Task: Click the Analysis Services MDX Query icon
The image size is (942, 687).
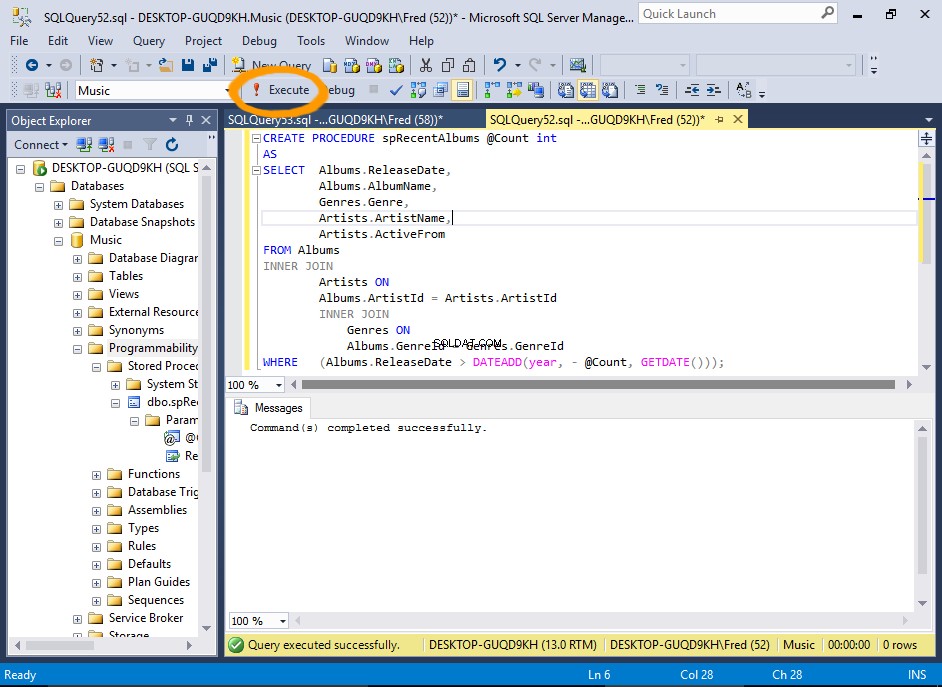Action: coord(351,65)
